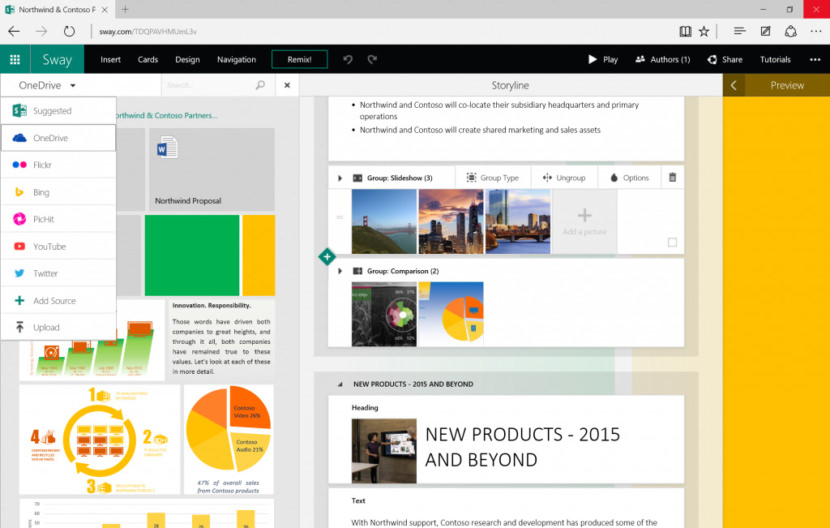Open the browser reading view
The width and height of the screenshot is (830, 528).
pyautogui.click(x=685, y=31)
